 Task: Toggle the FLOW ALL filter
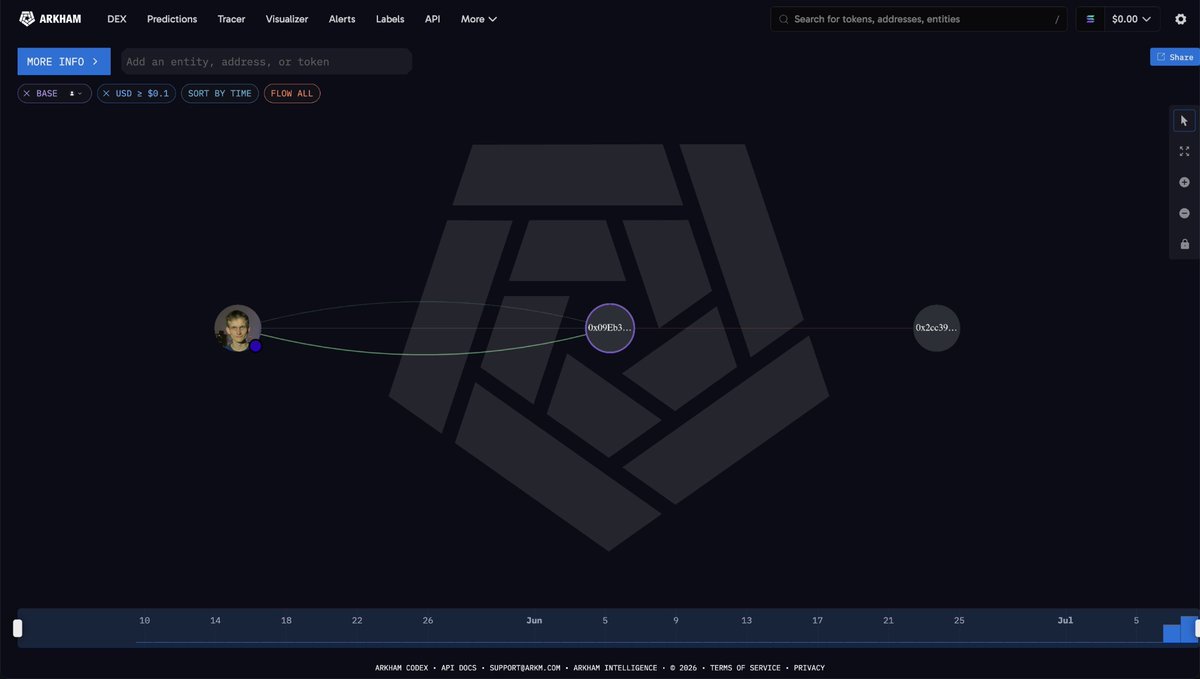(292, 93)
